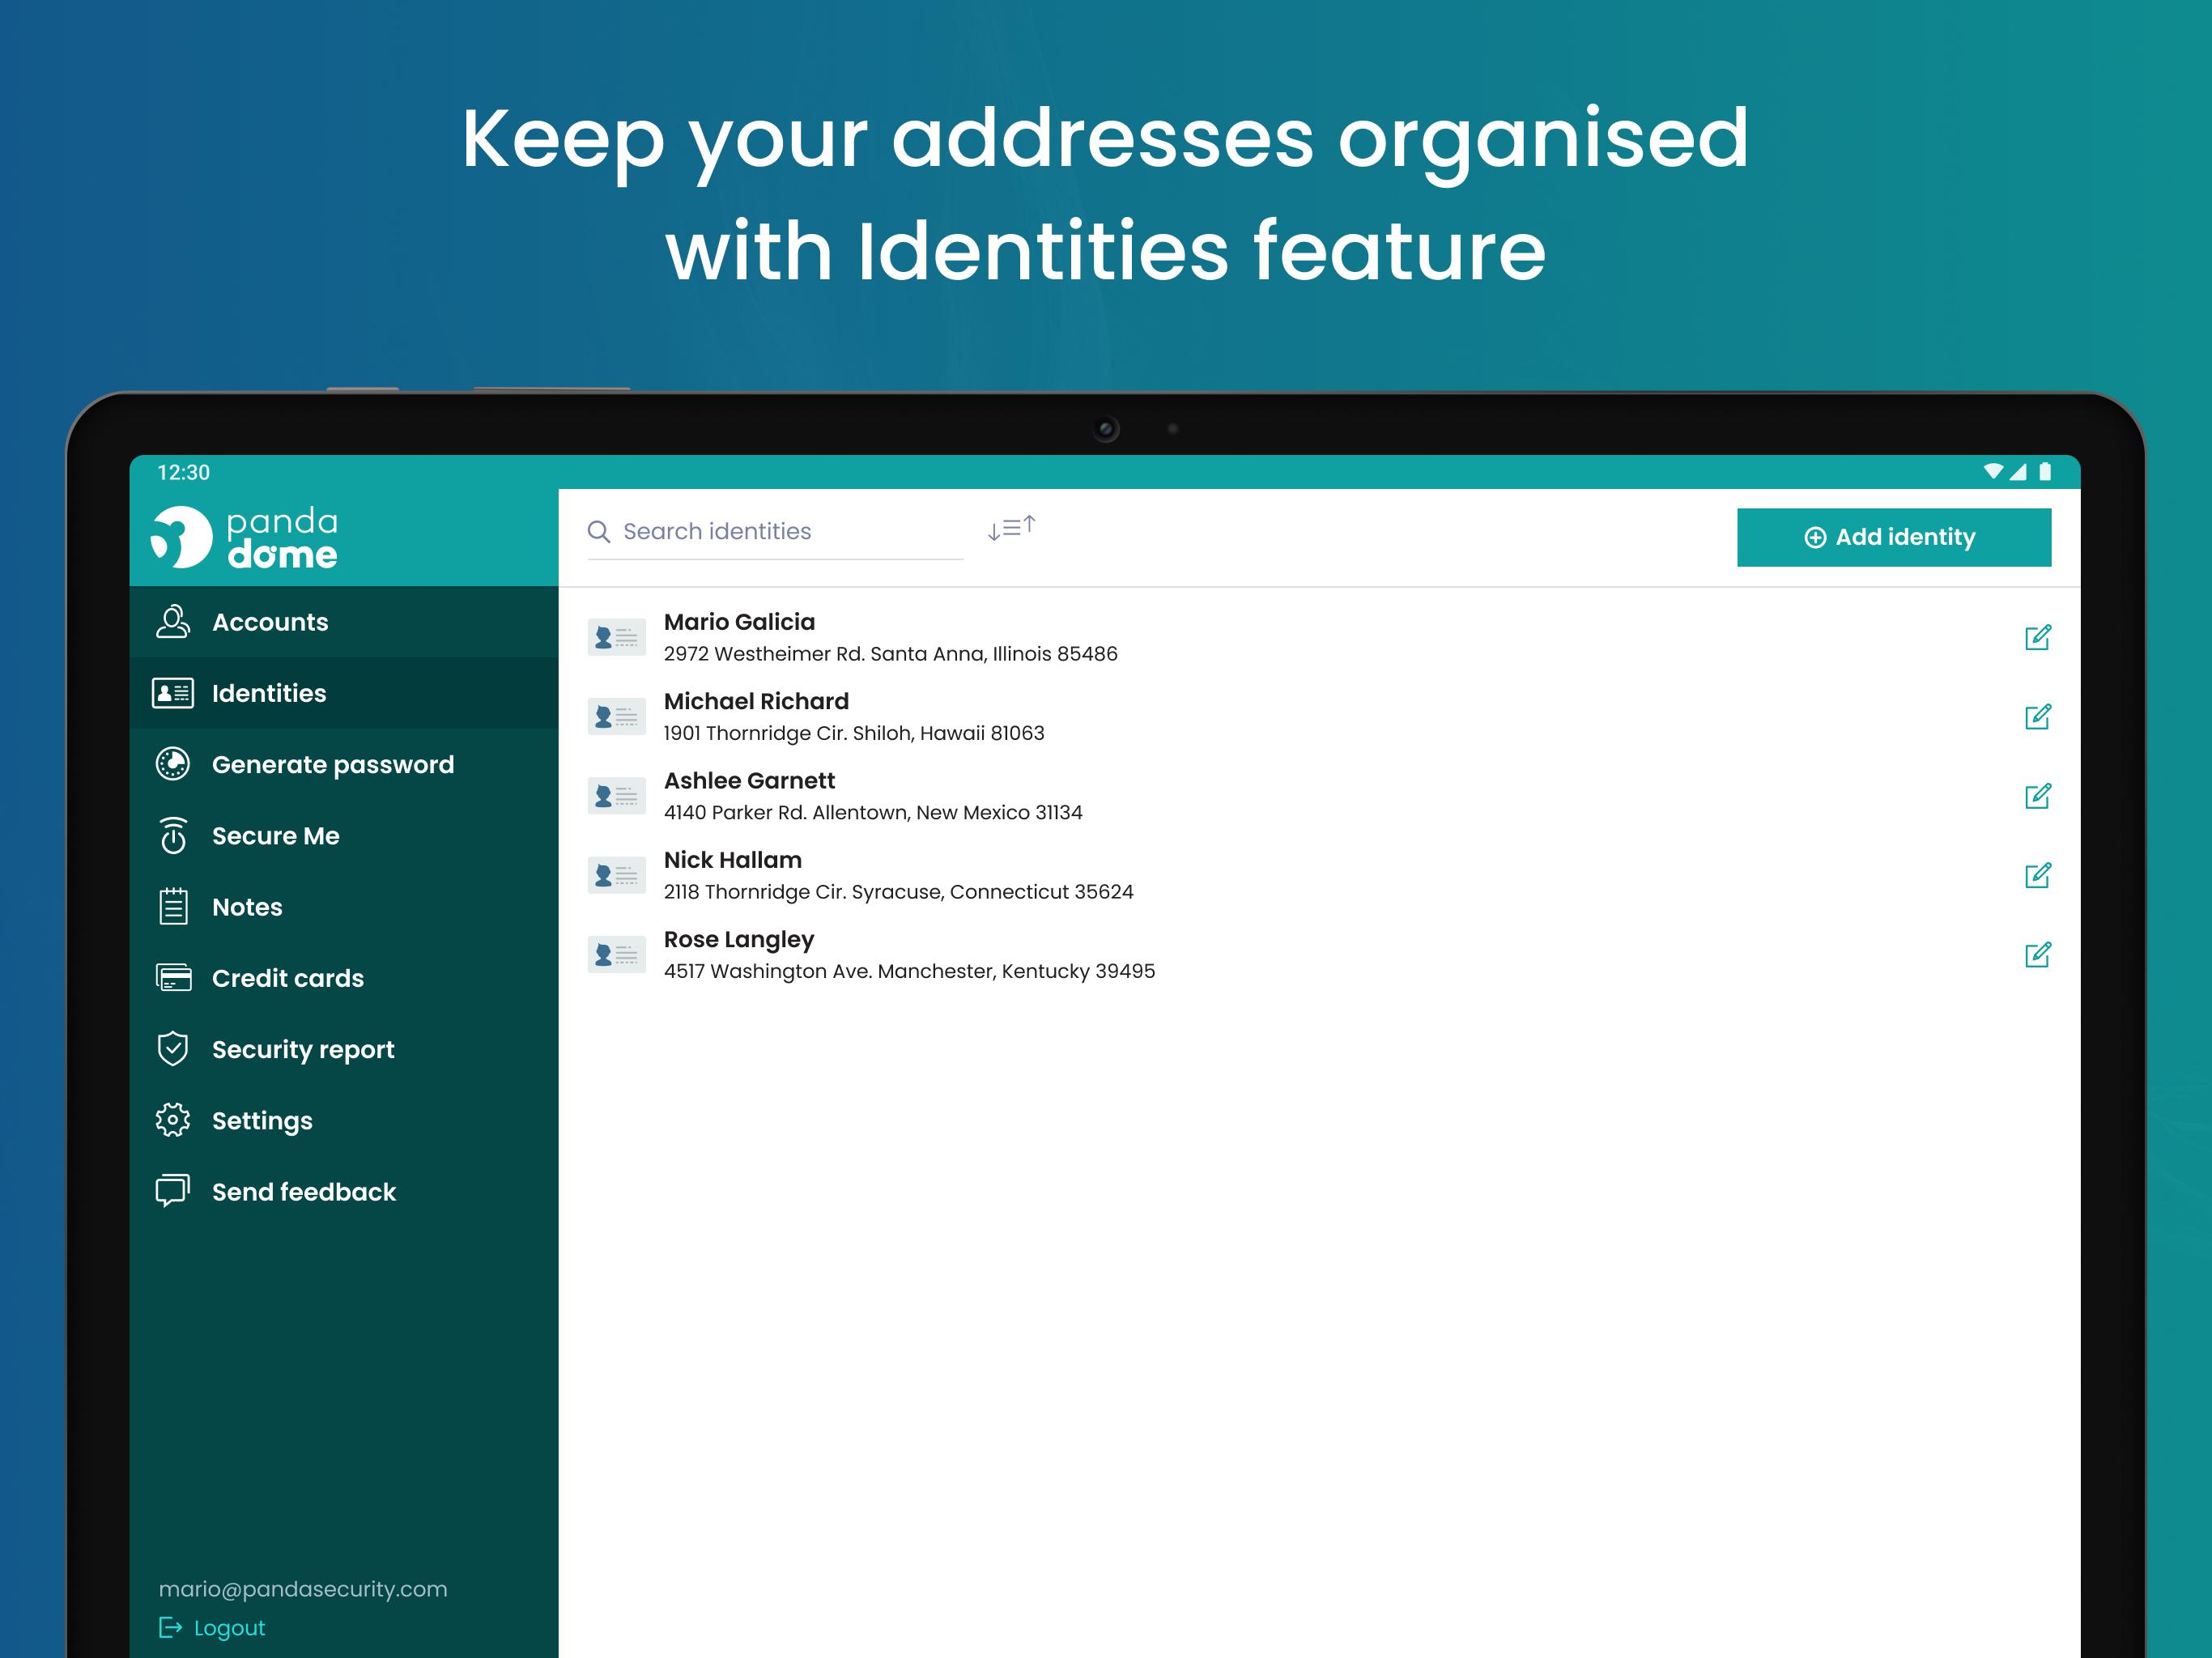The height and width of the screenshot is (1658, 2212).
Task: Click the Identities ID card sidebar icon
Action: (173, 693)
